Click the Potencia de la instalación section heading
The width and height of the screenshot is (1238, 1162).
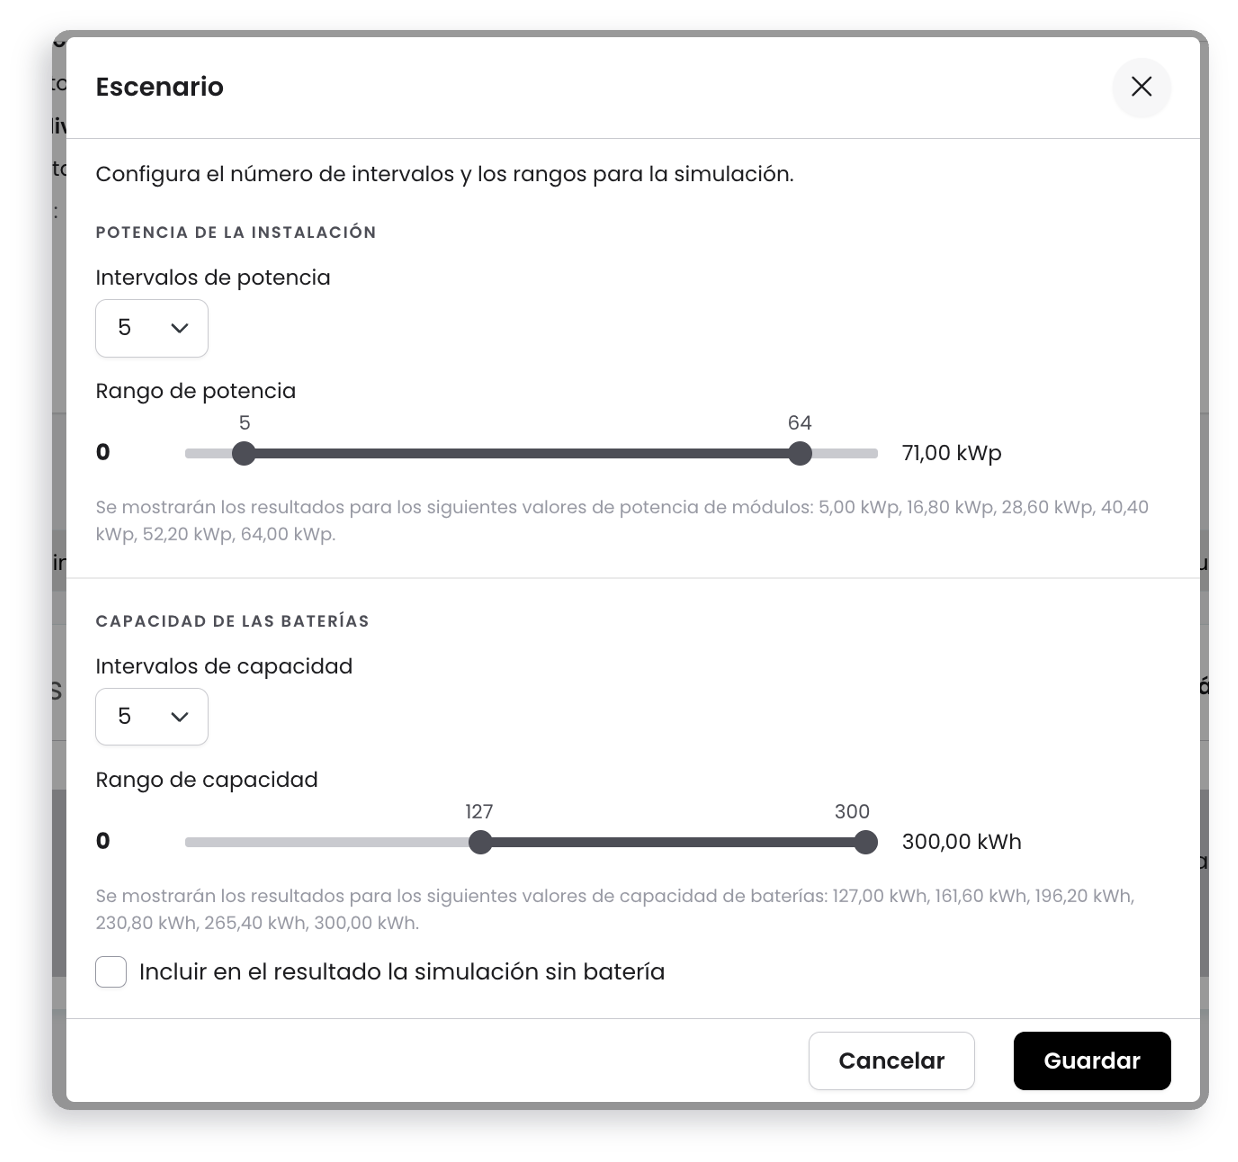coord(236,232)
